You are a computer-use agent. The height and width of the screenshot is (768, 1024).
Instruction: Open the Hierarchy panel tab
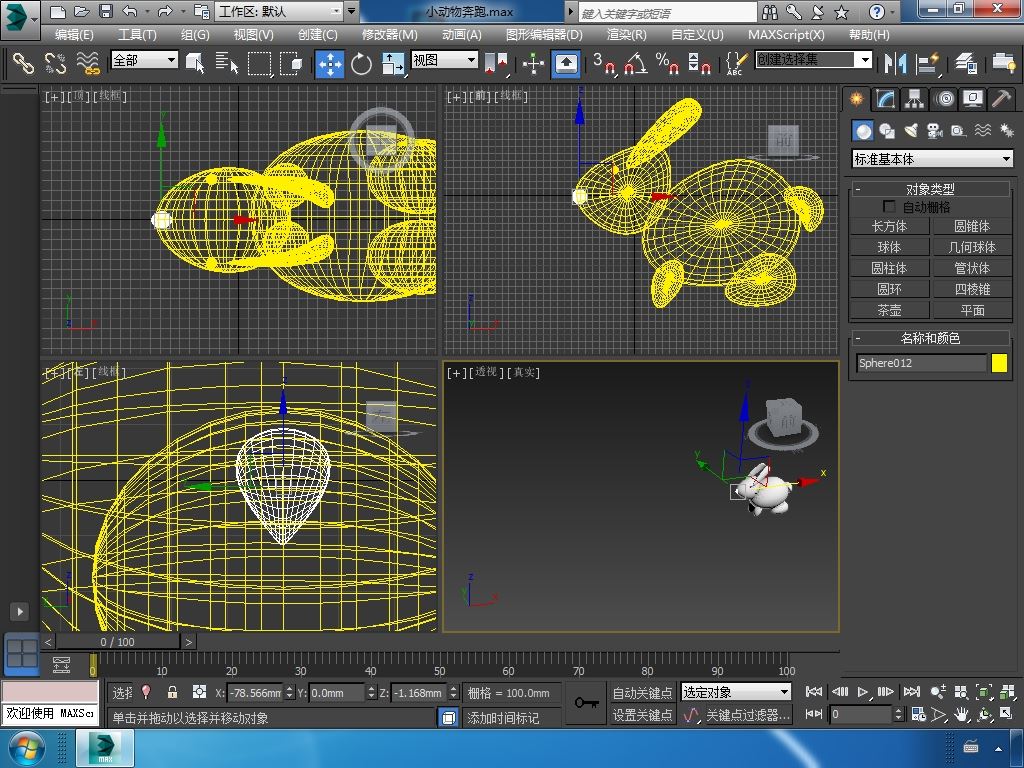(914, 99)
